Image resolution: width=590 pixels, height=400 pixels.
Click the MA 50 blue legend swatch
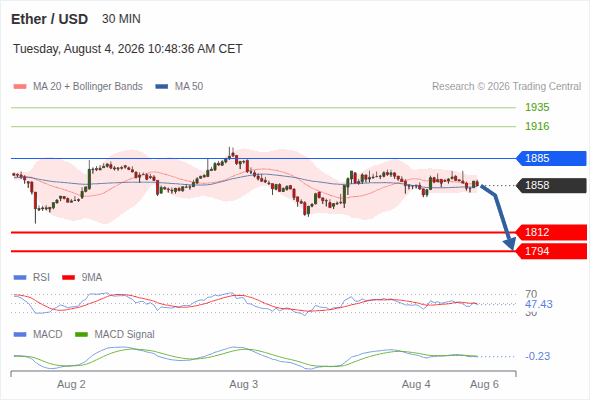[162, 87]
